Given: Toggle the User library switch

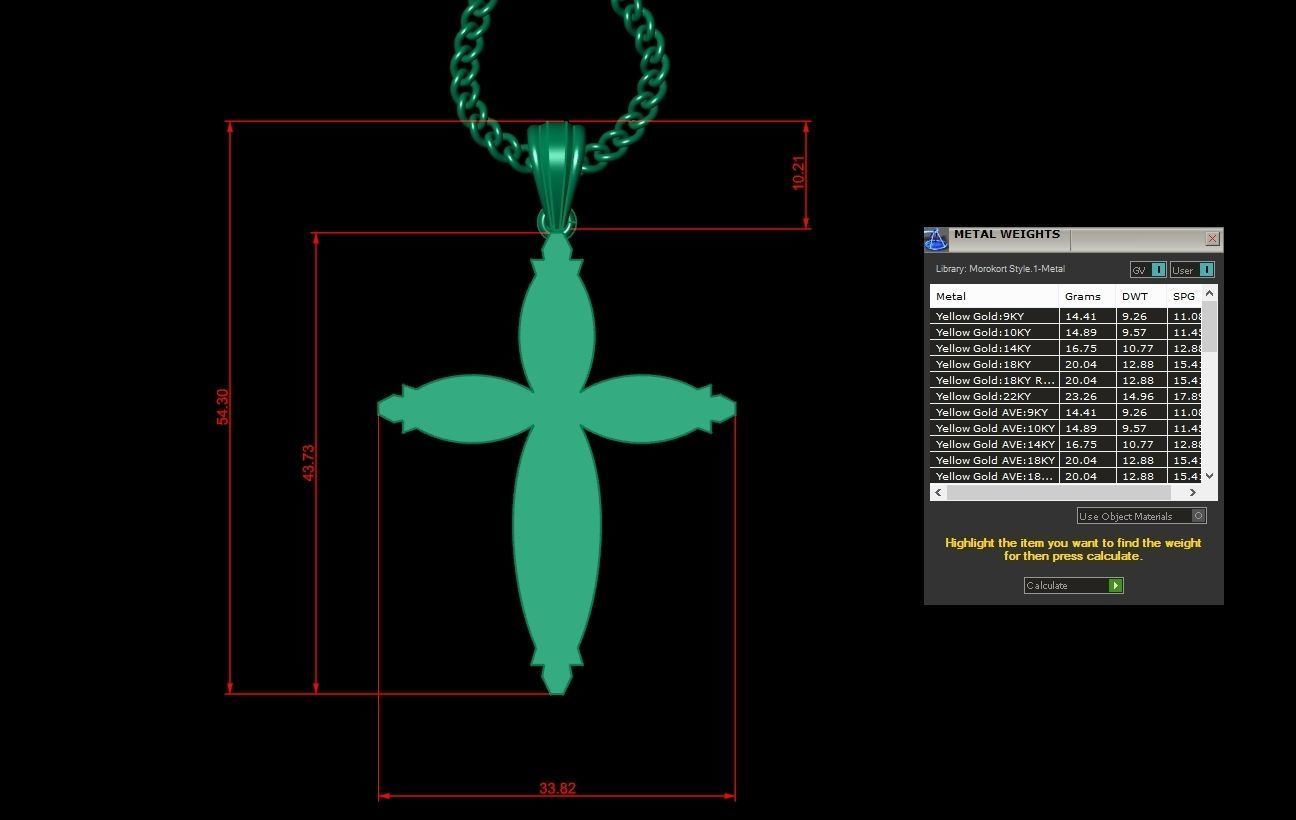Looking at the screenshot, I should 1192,270.
